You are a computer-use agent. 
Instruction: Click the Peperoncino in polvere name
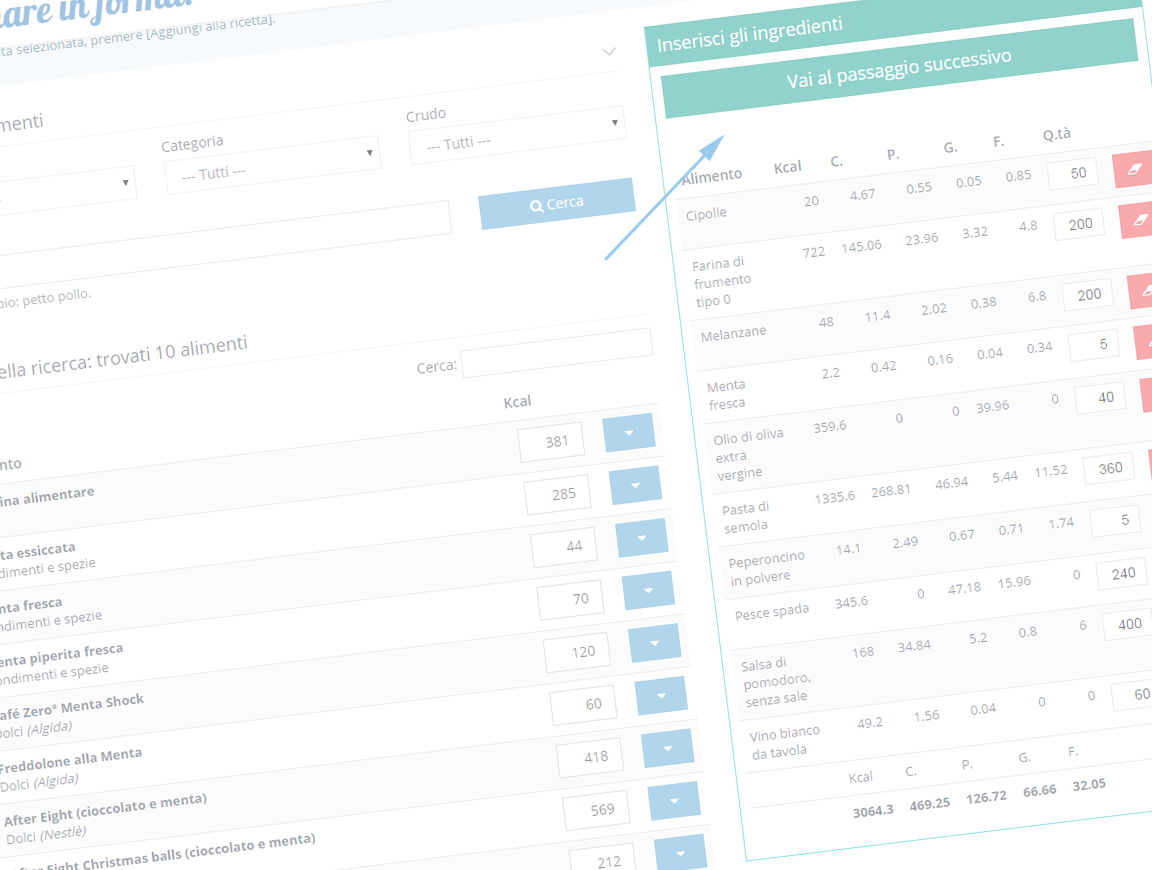(x=766, y=569)
